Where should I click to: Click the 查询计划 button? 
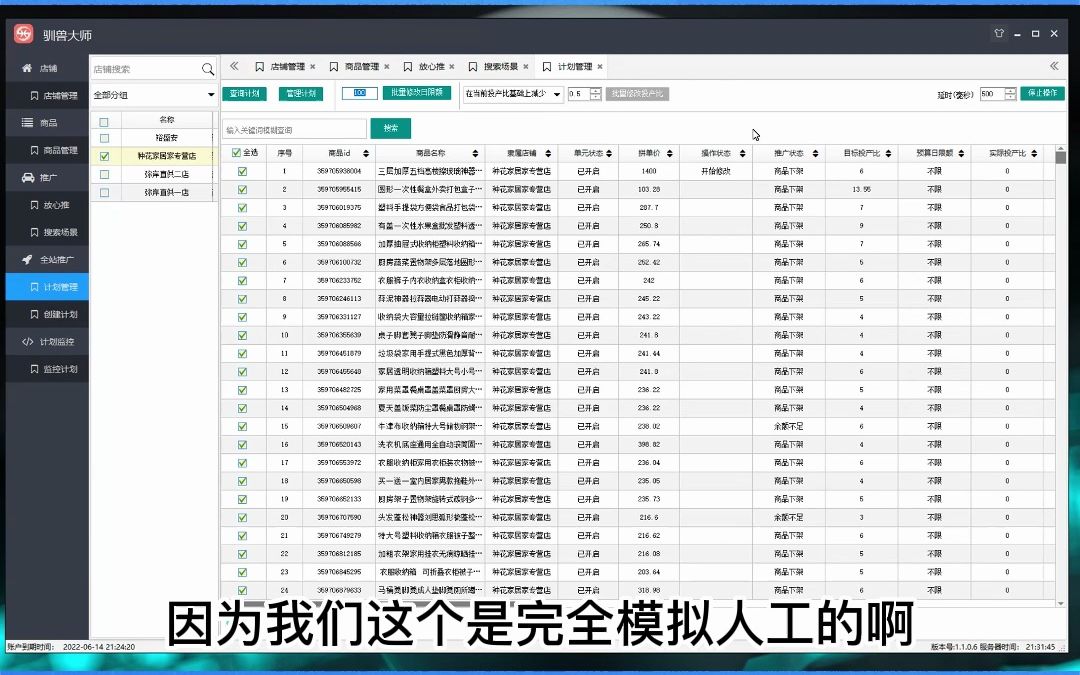tap(245, 94)
